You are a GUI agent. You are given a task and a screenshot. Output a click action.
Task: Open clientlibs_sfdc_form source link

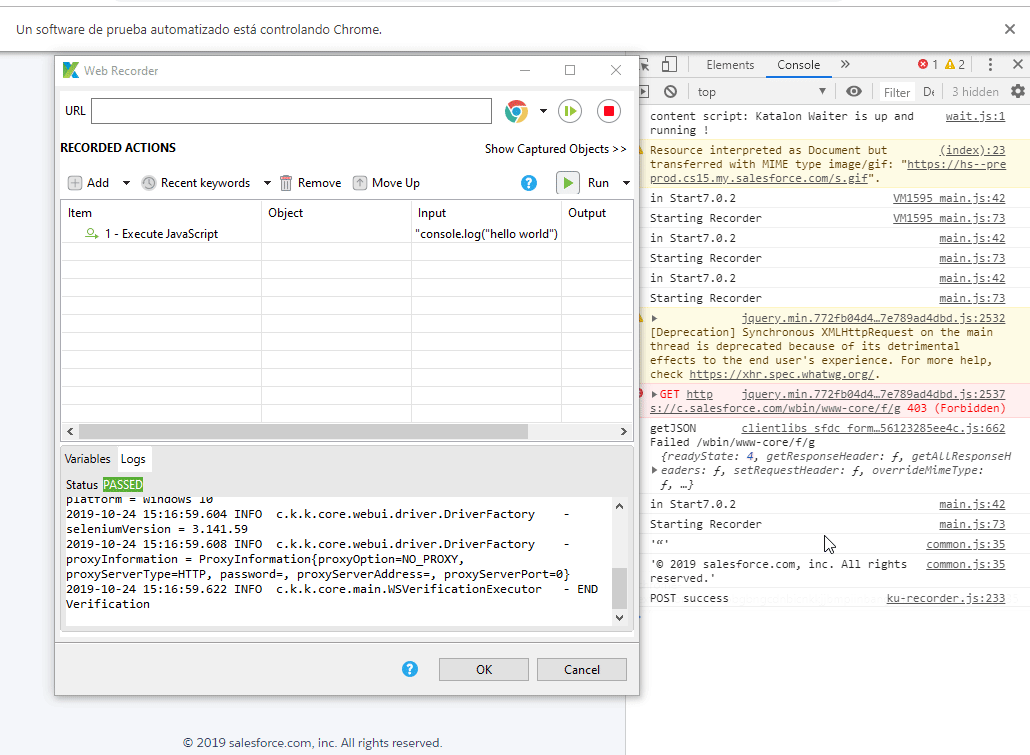tap(873, 428)
